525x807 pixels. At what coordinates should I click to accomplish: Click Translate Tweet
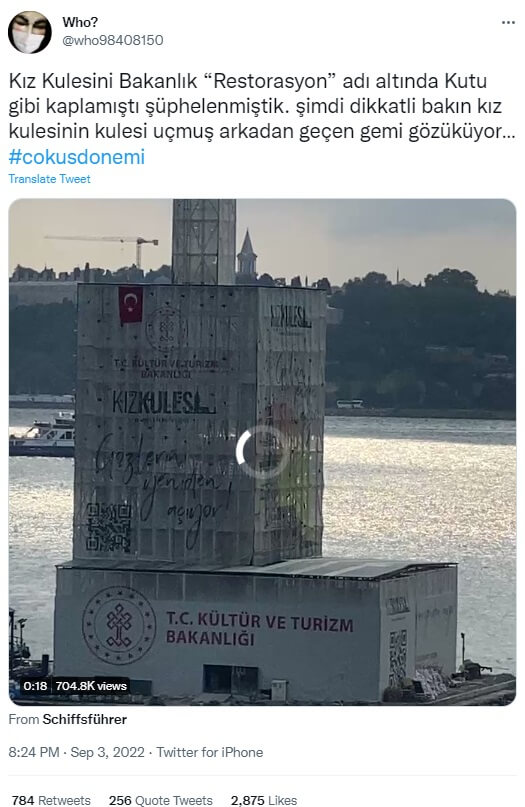point(49,179)
